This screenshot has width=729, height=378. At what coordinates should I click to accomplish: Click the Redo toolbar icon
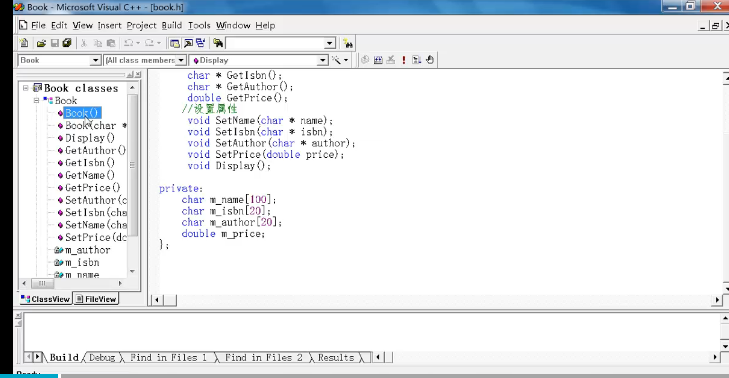click(x=149, y=43)
